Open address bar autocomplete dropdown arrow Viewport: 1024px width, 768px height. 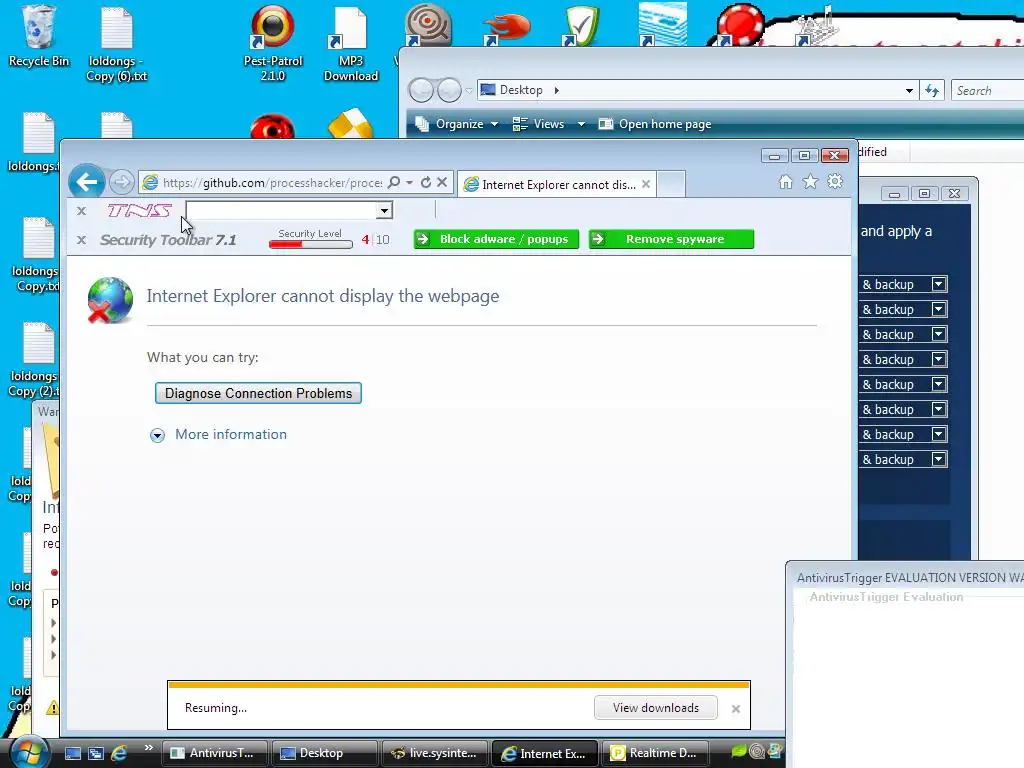(409, 183)
